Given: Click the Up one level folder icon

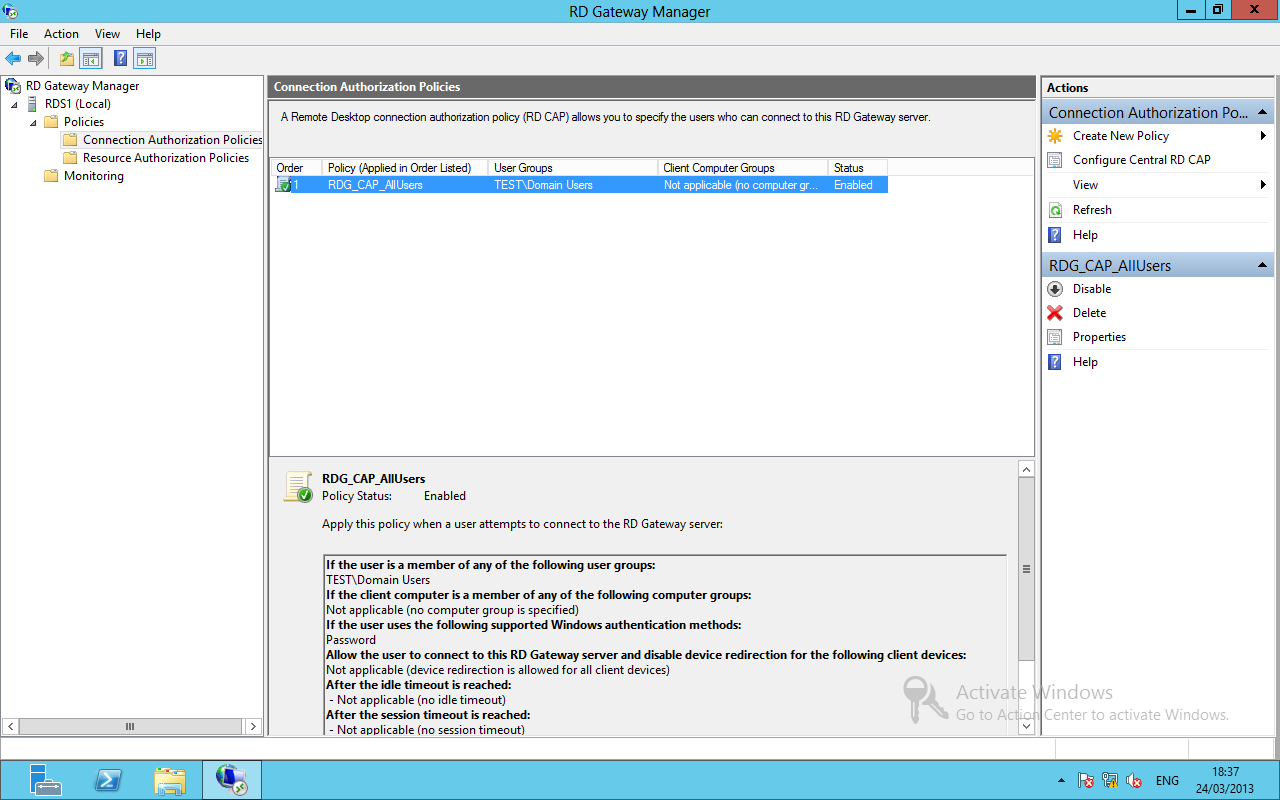Looking at the screenshot, I should pos(67,59).
